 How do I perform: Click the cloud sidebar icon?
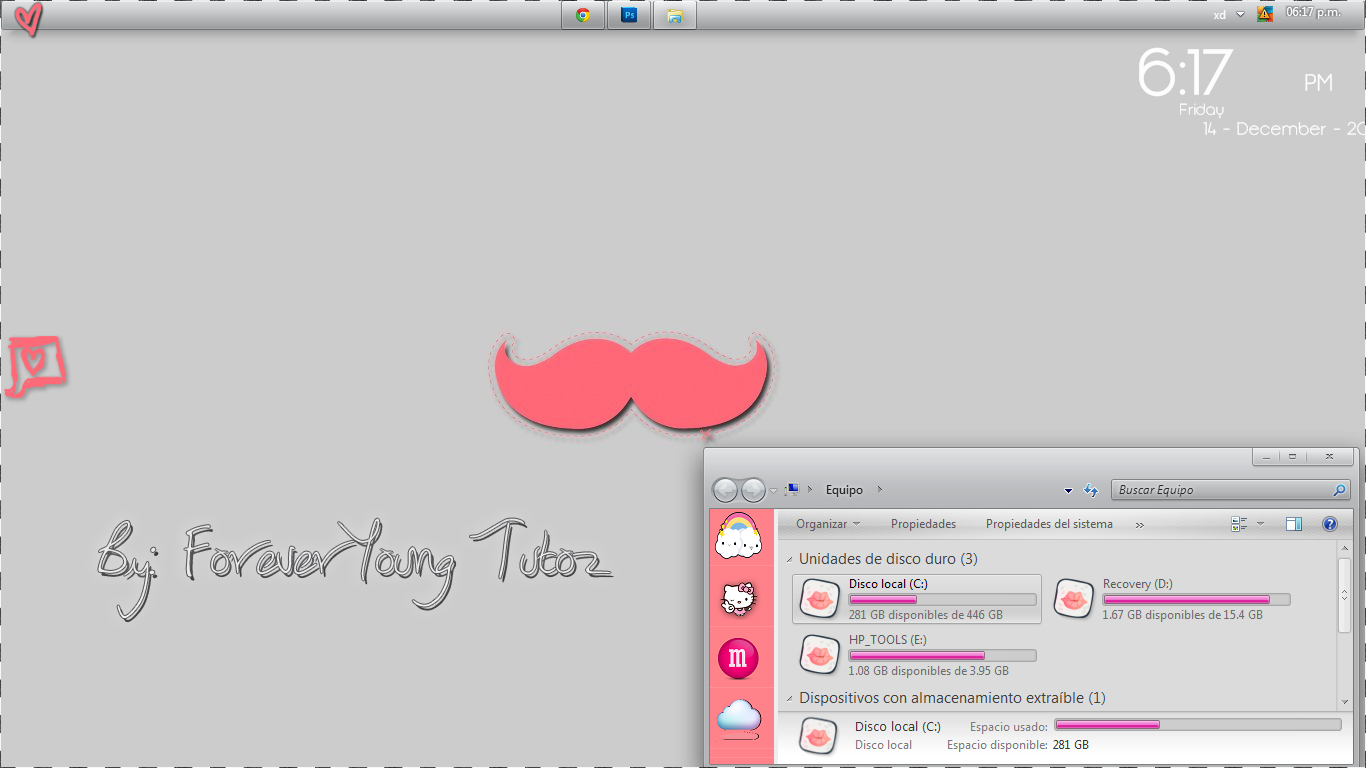(x=739, y=718)
